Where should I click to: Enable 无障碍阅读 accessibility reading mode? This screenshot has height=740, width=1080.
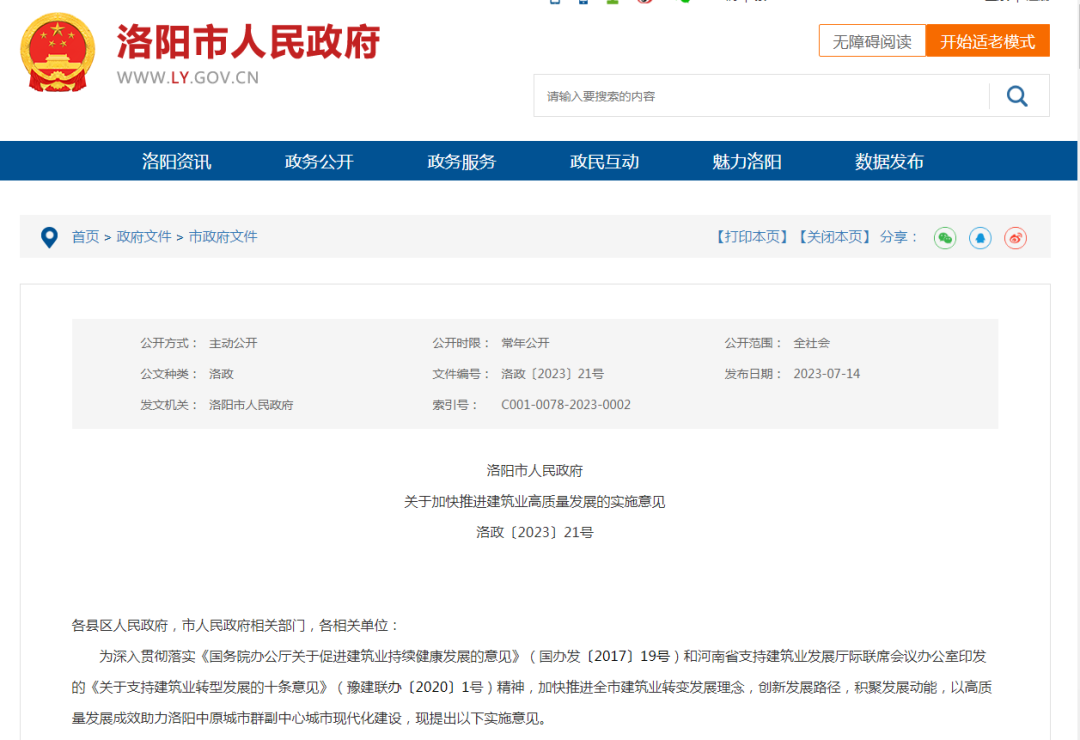[x=871, y=41]
